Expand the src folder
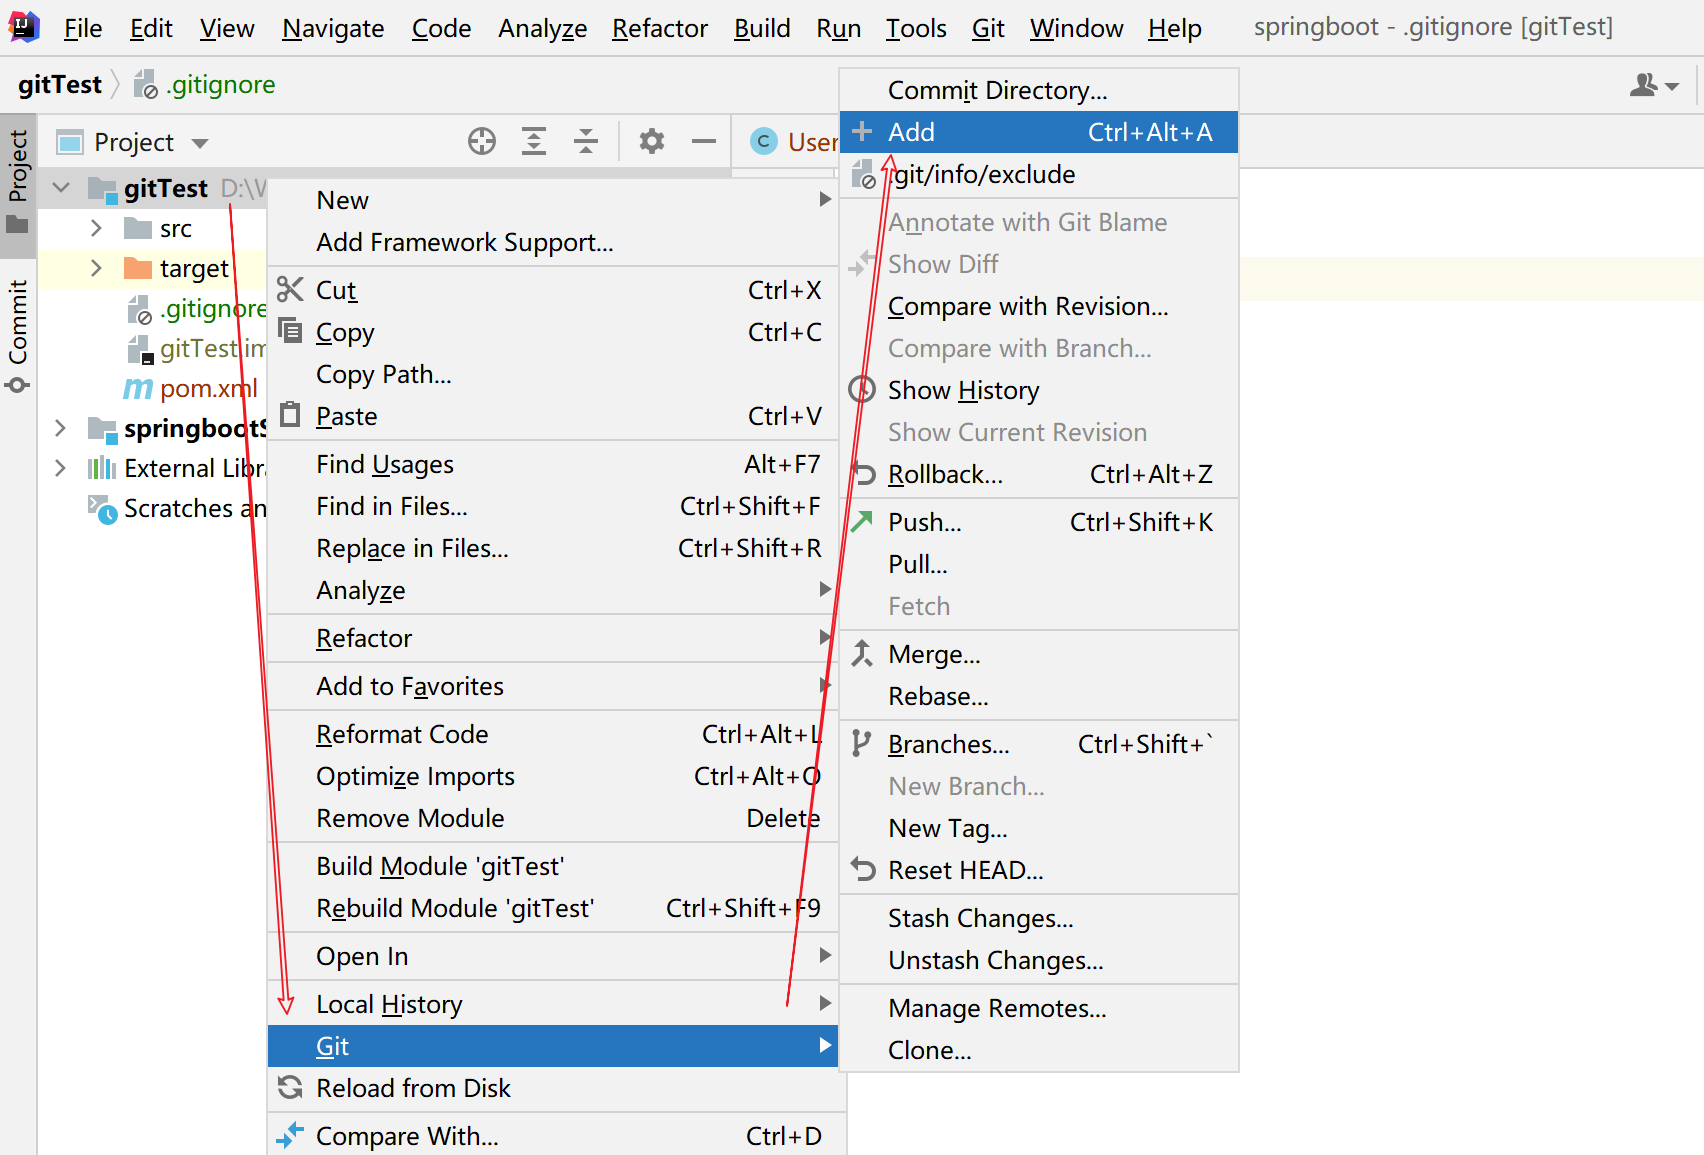The width and height of the screenshot is (1704, 1155). [96, 229]
